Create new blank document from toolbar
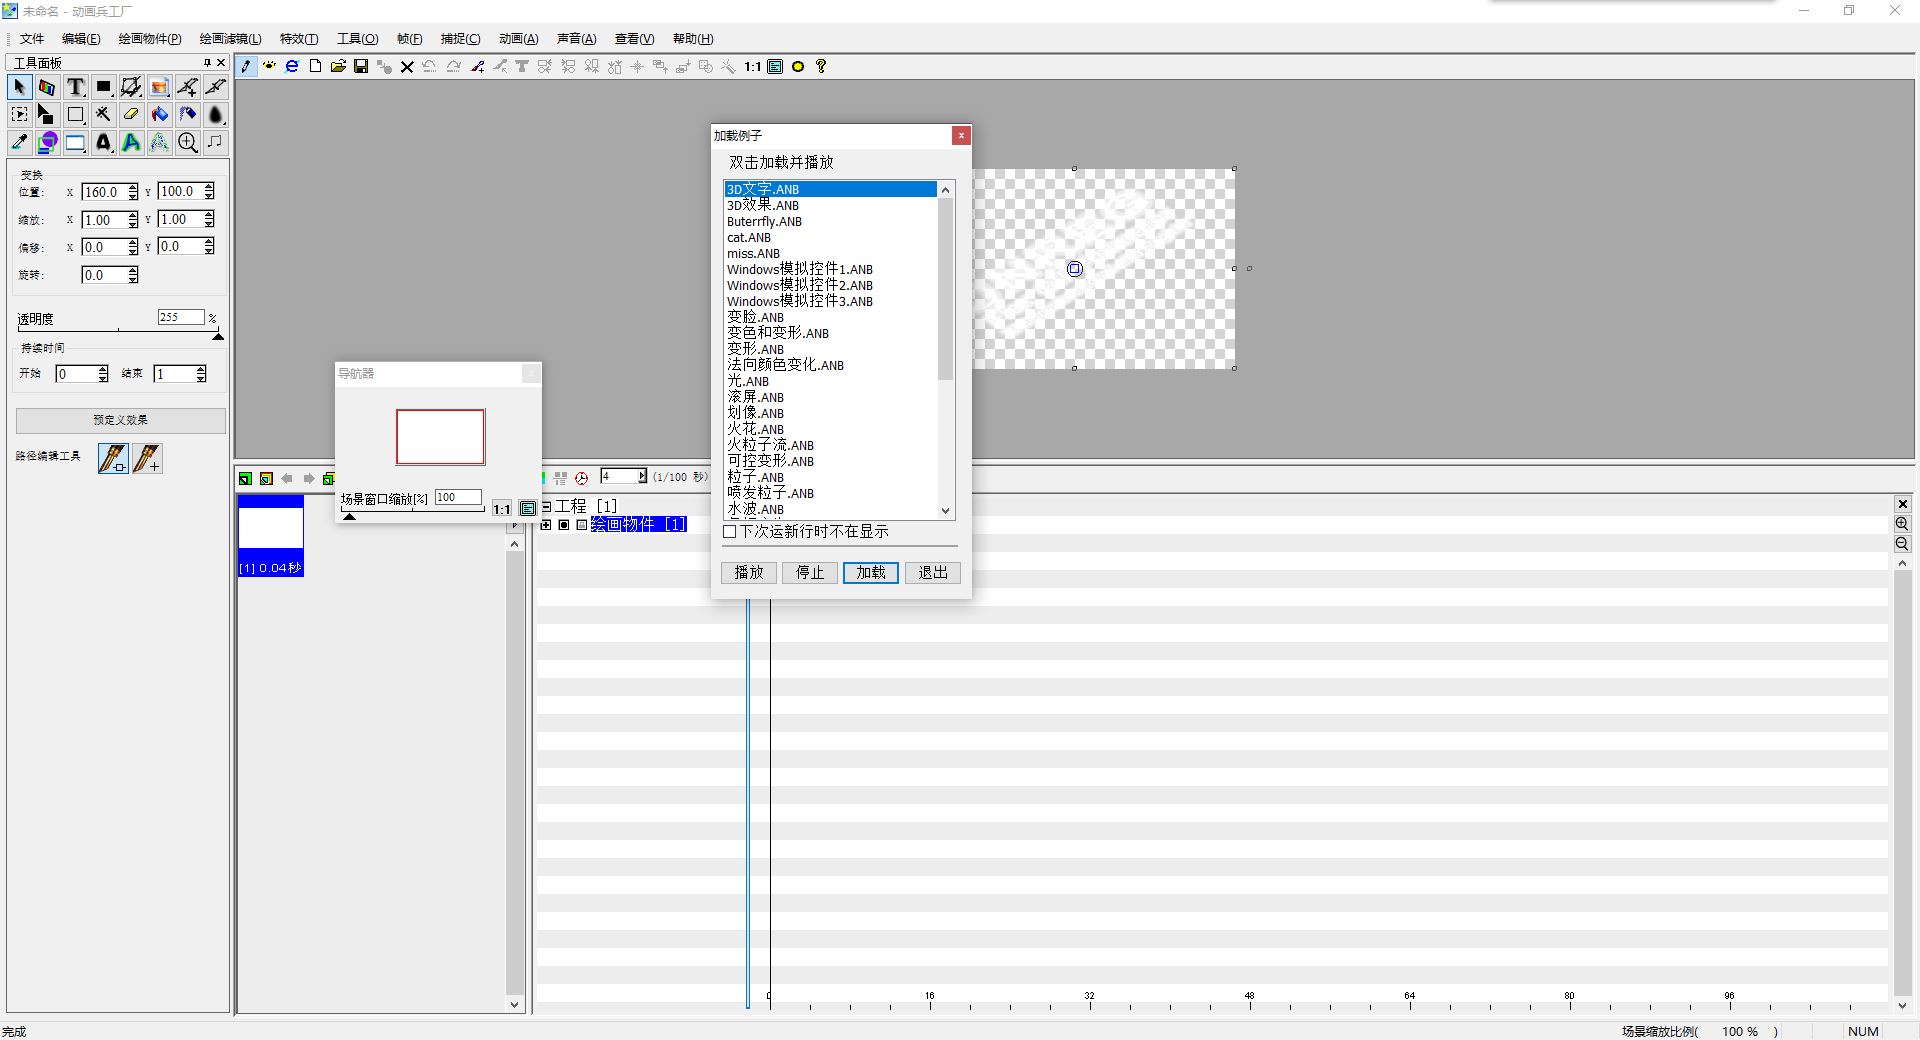Screen dimensions: 1920x1040 click(315, 66)
